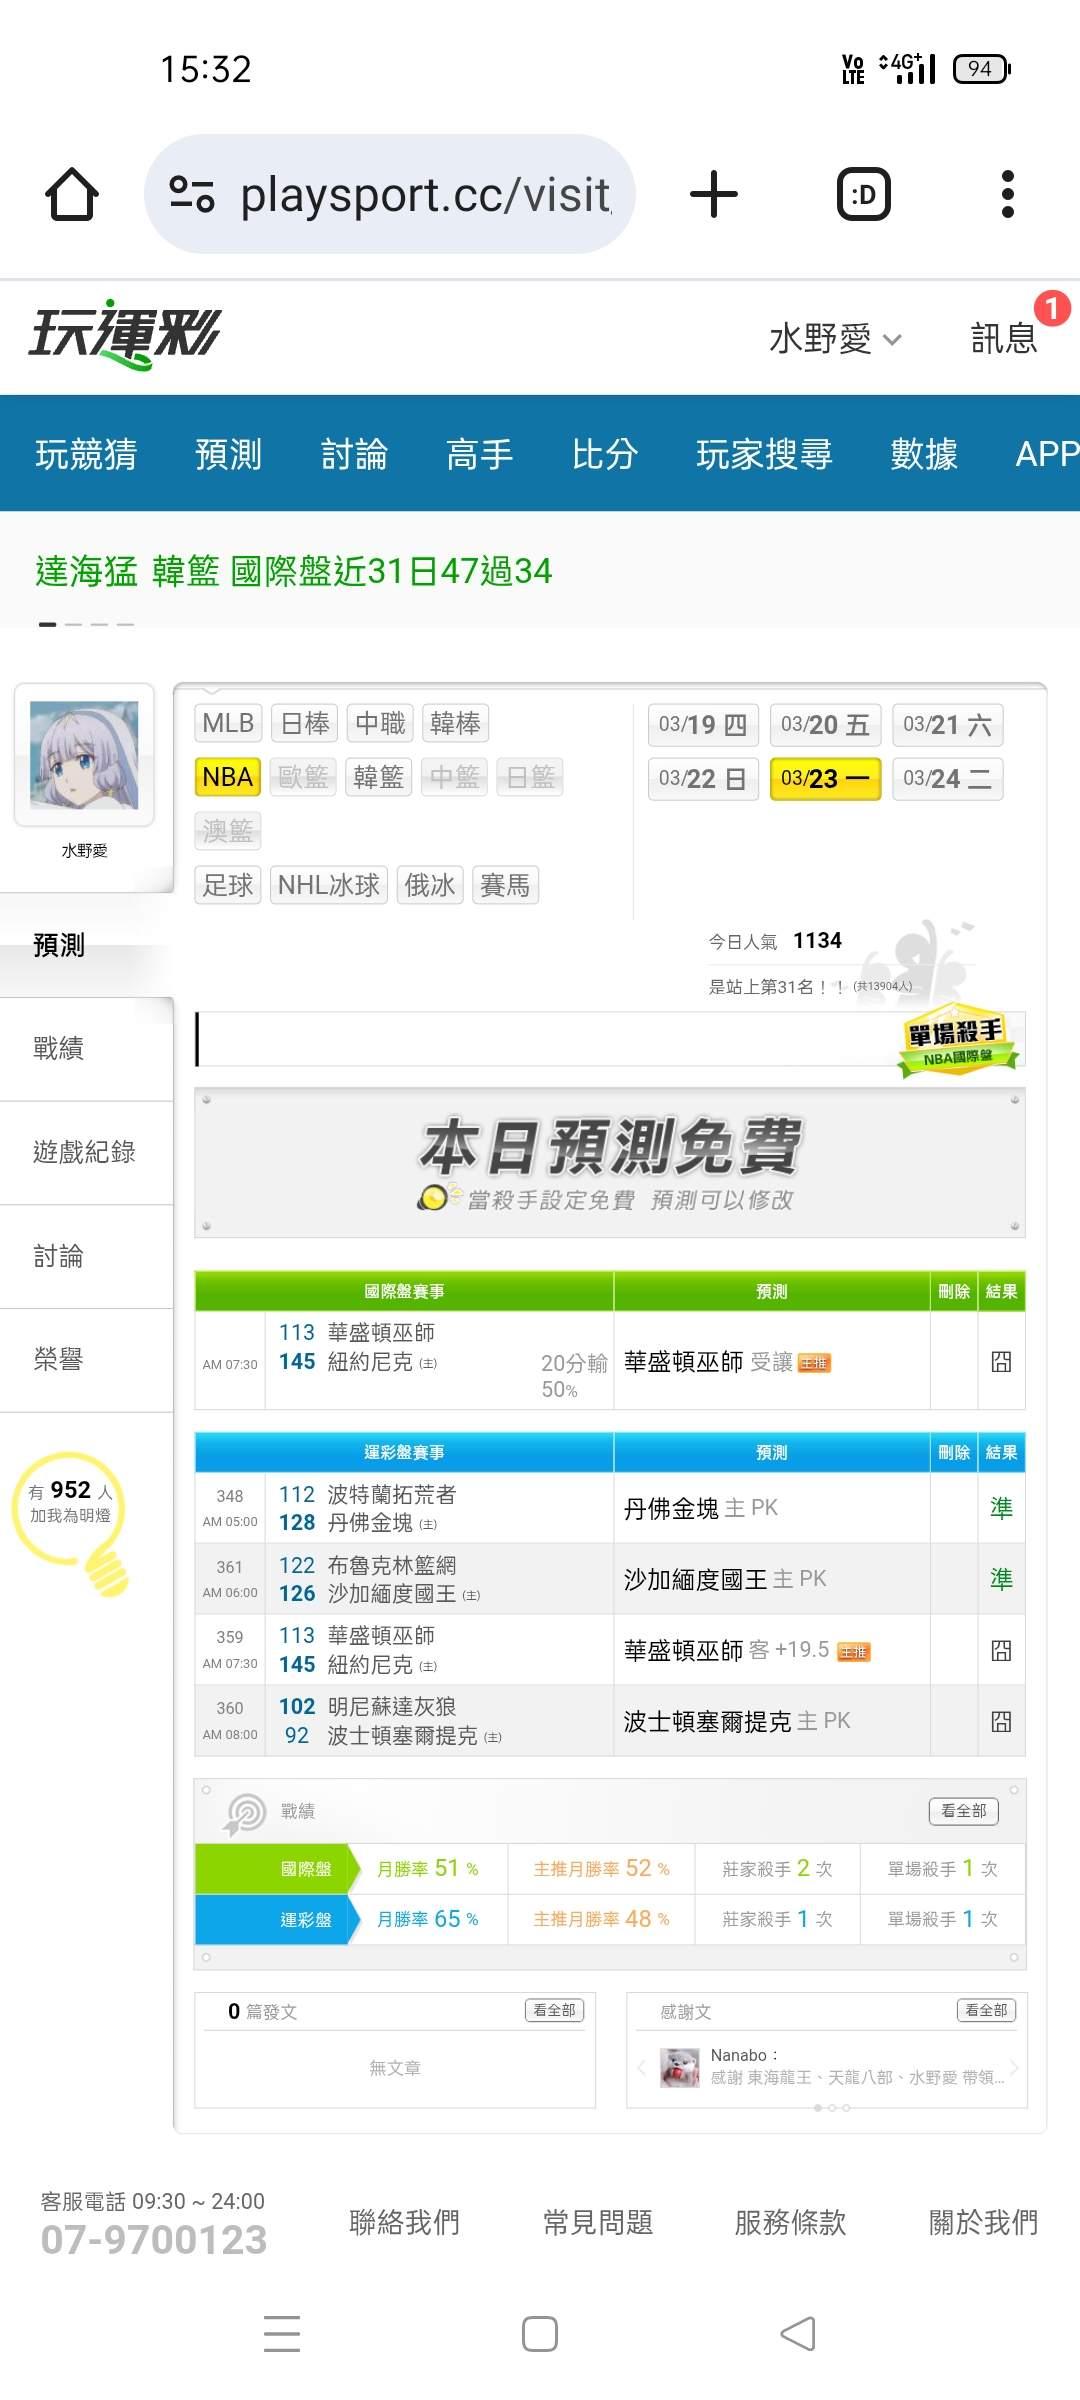The width and height of the screenshot is (1080, 2400).
Task: Open a new tab with plus icon
Action: [x=714, y=194]
